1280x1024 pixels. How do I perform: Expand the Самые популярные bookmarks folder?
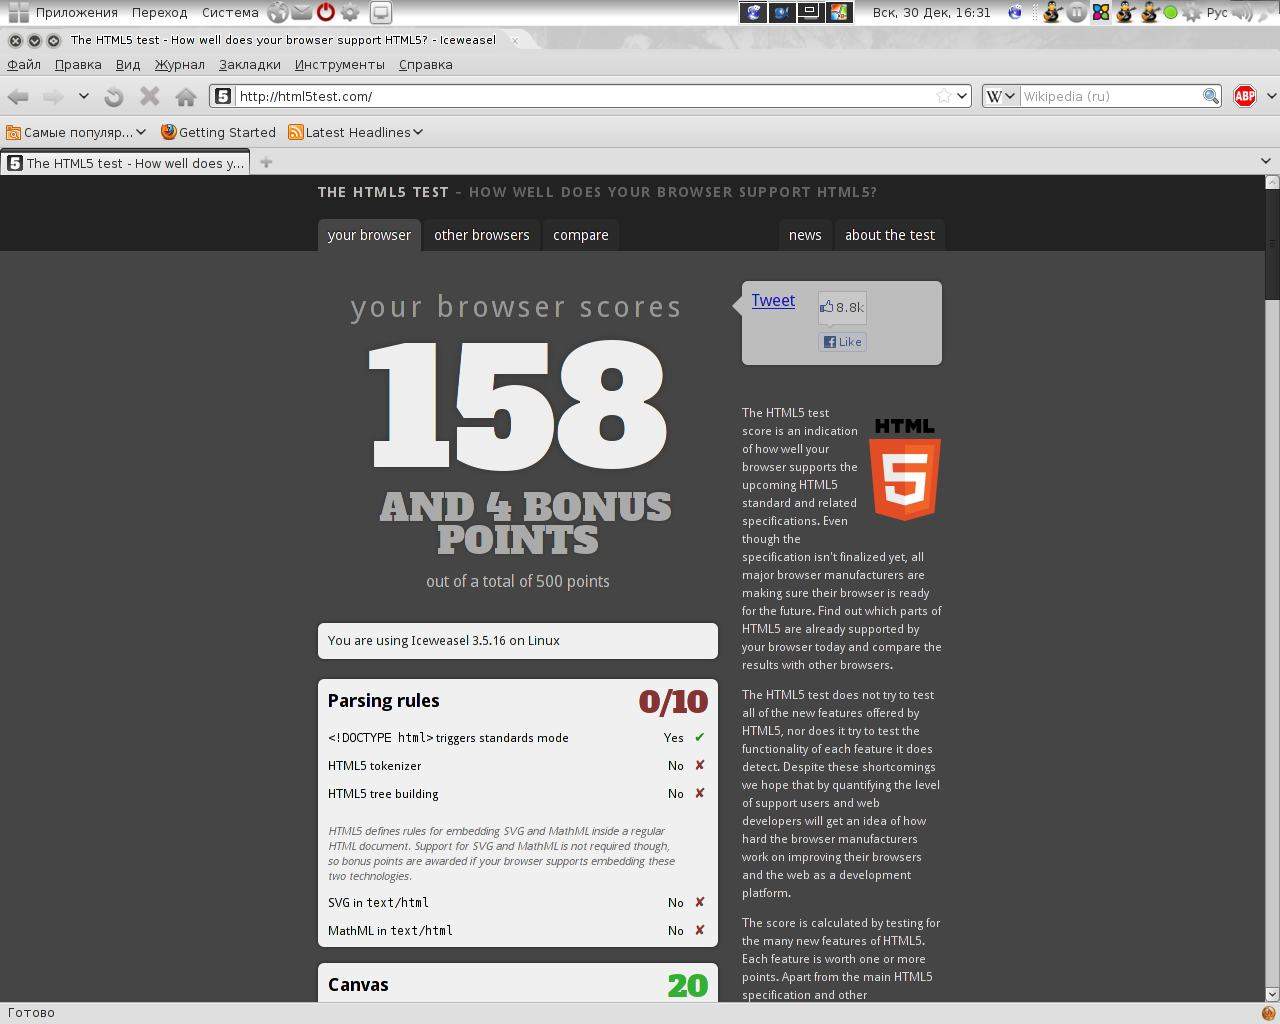coord(76,132)
